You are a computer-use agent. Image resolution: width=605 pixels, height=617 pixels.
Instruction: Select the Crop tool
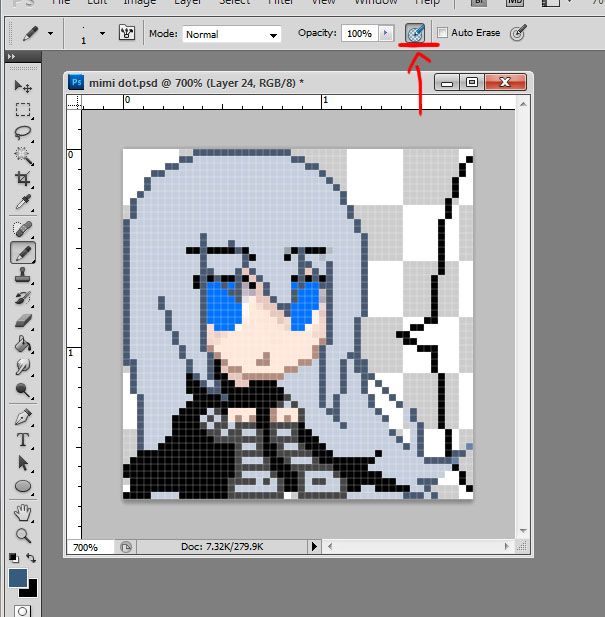pos(22,179)
